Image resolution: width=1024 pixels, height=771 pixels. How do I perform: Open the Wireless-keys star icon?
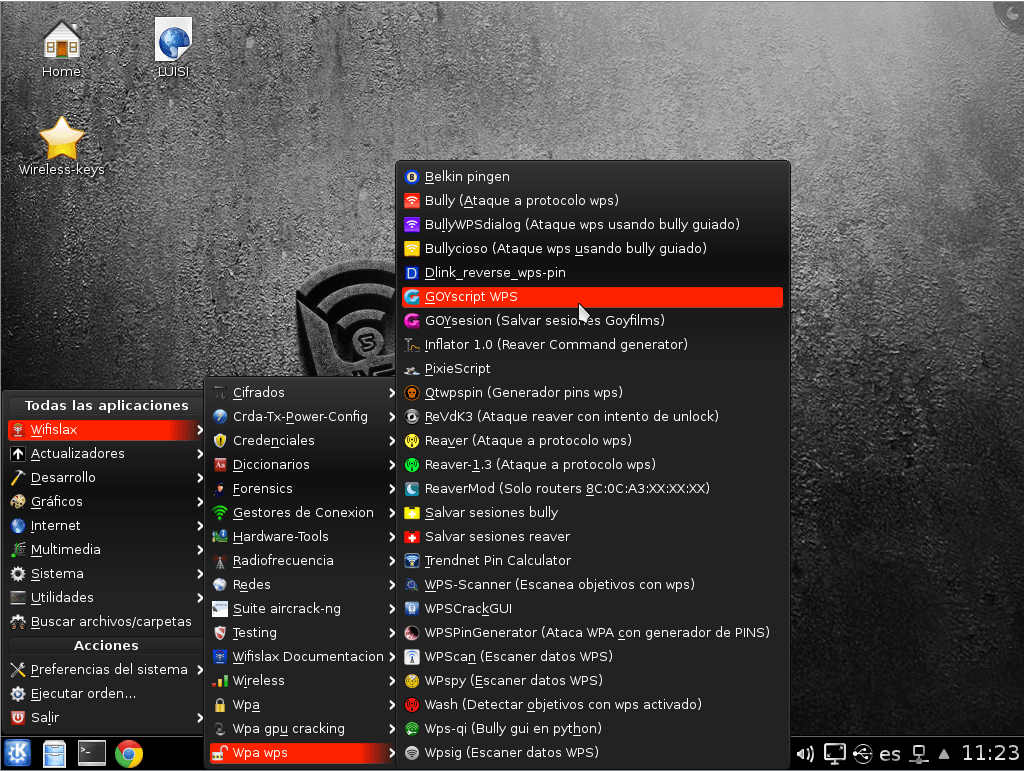point(61,140)
